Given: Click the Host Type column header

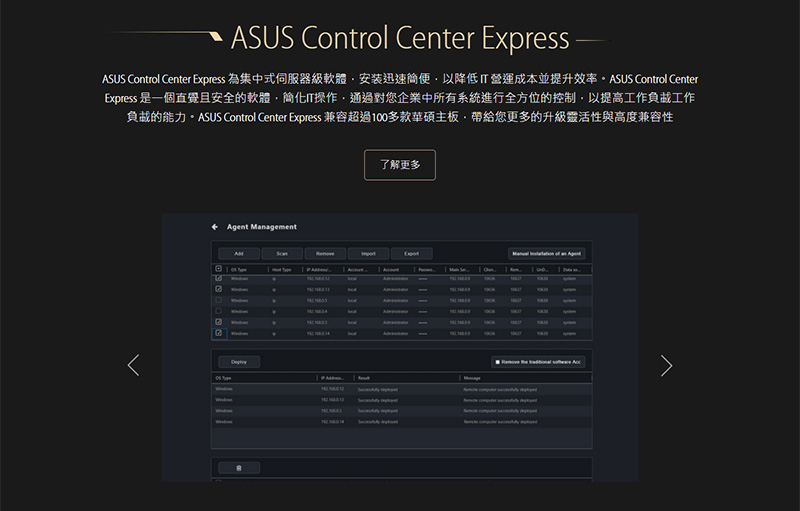Looking at the screenshot, I should click(x=282, y=270).
